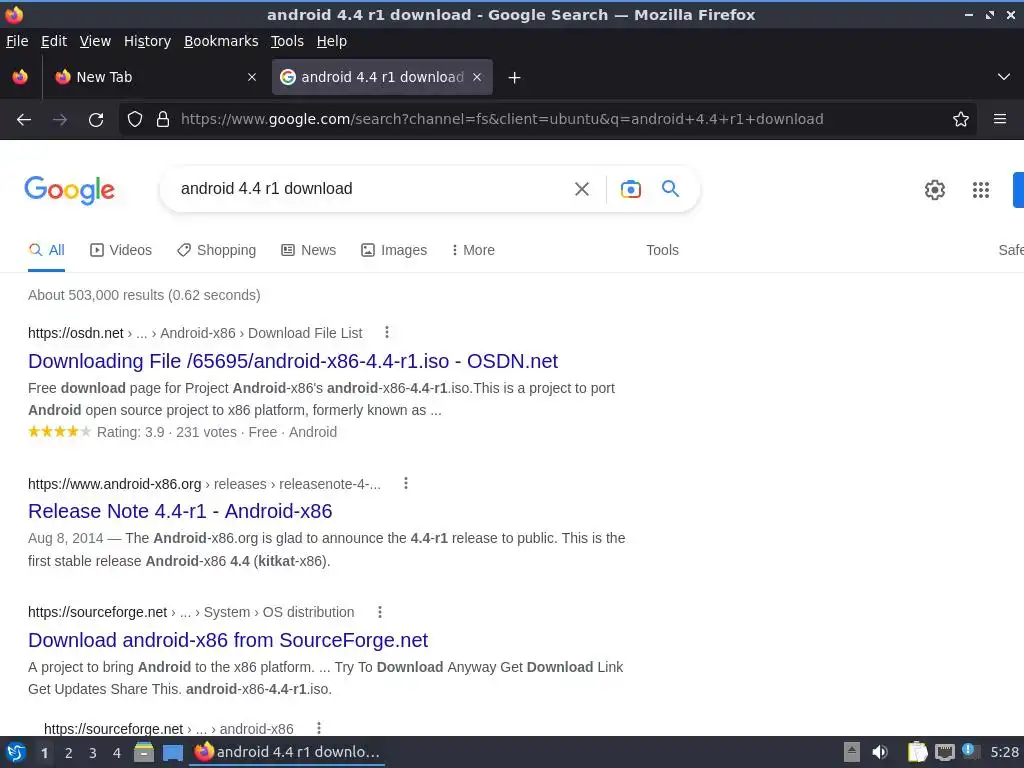The width and height of the screenshot is (1024, 768).
Task: Click the SafeSearch label at right edge
Action: click(x=1011, y=250)
